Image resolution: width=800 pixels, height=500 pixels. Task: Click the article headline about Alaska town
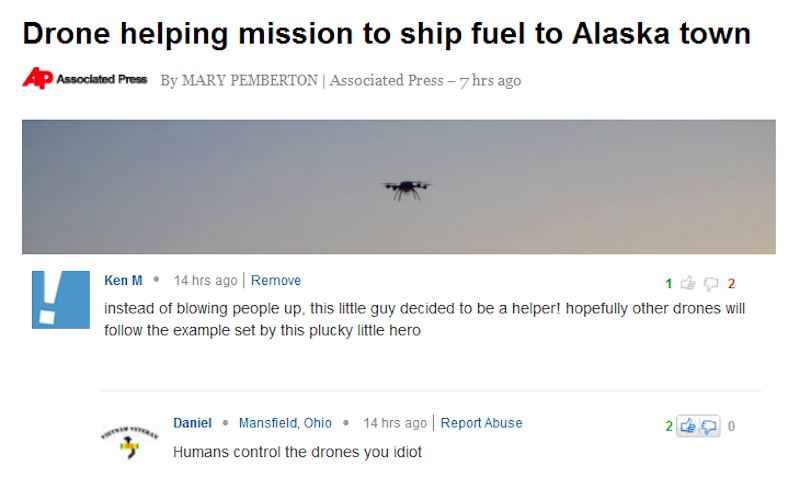click(x=386, y=33)
